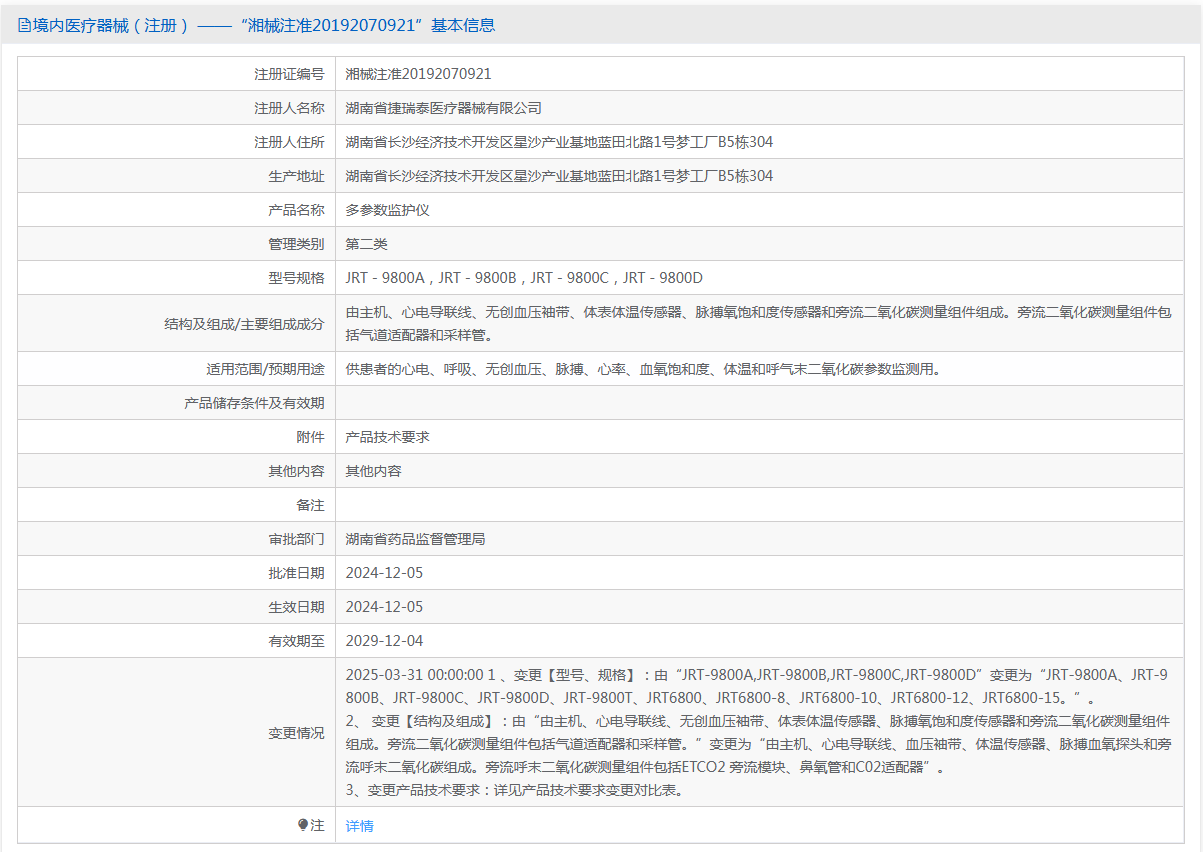Click the 审批部门 label
Image resolution: width=1203 pixels, height=852 pixels.
coord(296,539)
